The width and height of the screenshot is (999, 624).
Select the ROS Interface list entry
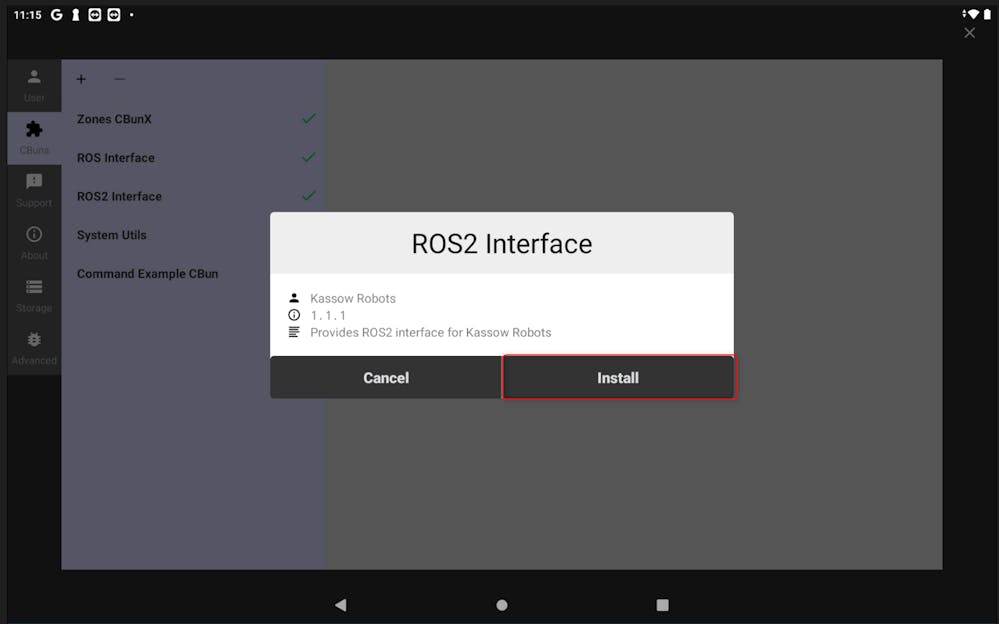coord(194,157)
